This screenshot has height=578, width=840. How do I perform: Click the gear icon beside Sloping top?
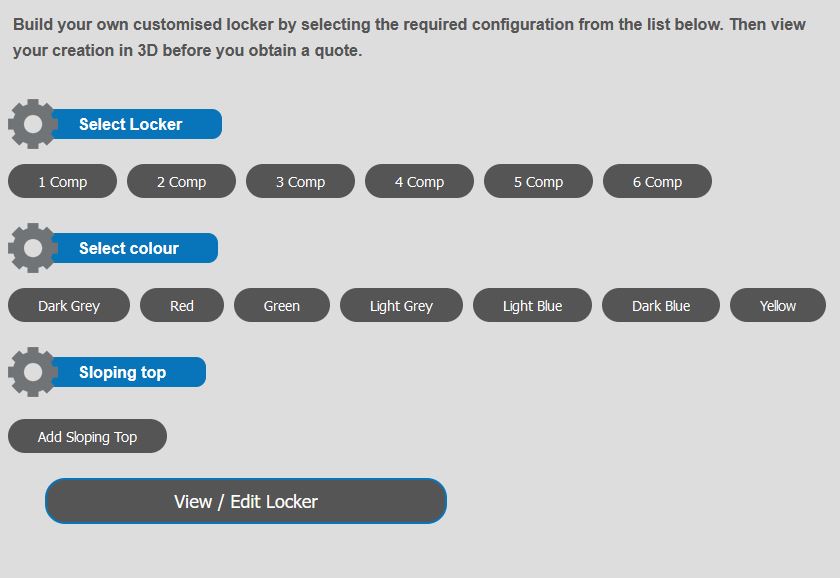click(x=33, y=372)
